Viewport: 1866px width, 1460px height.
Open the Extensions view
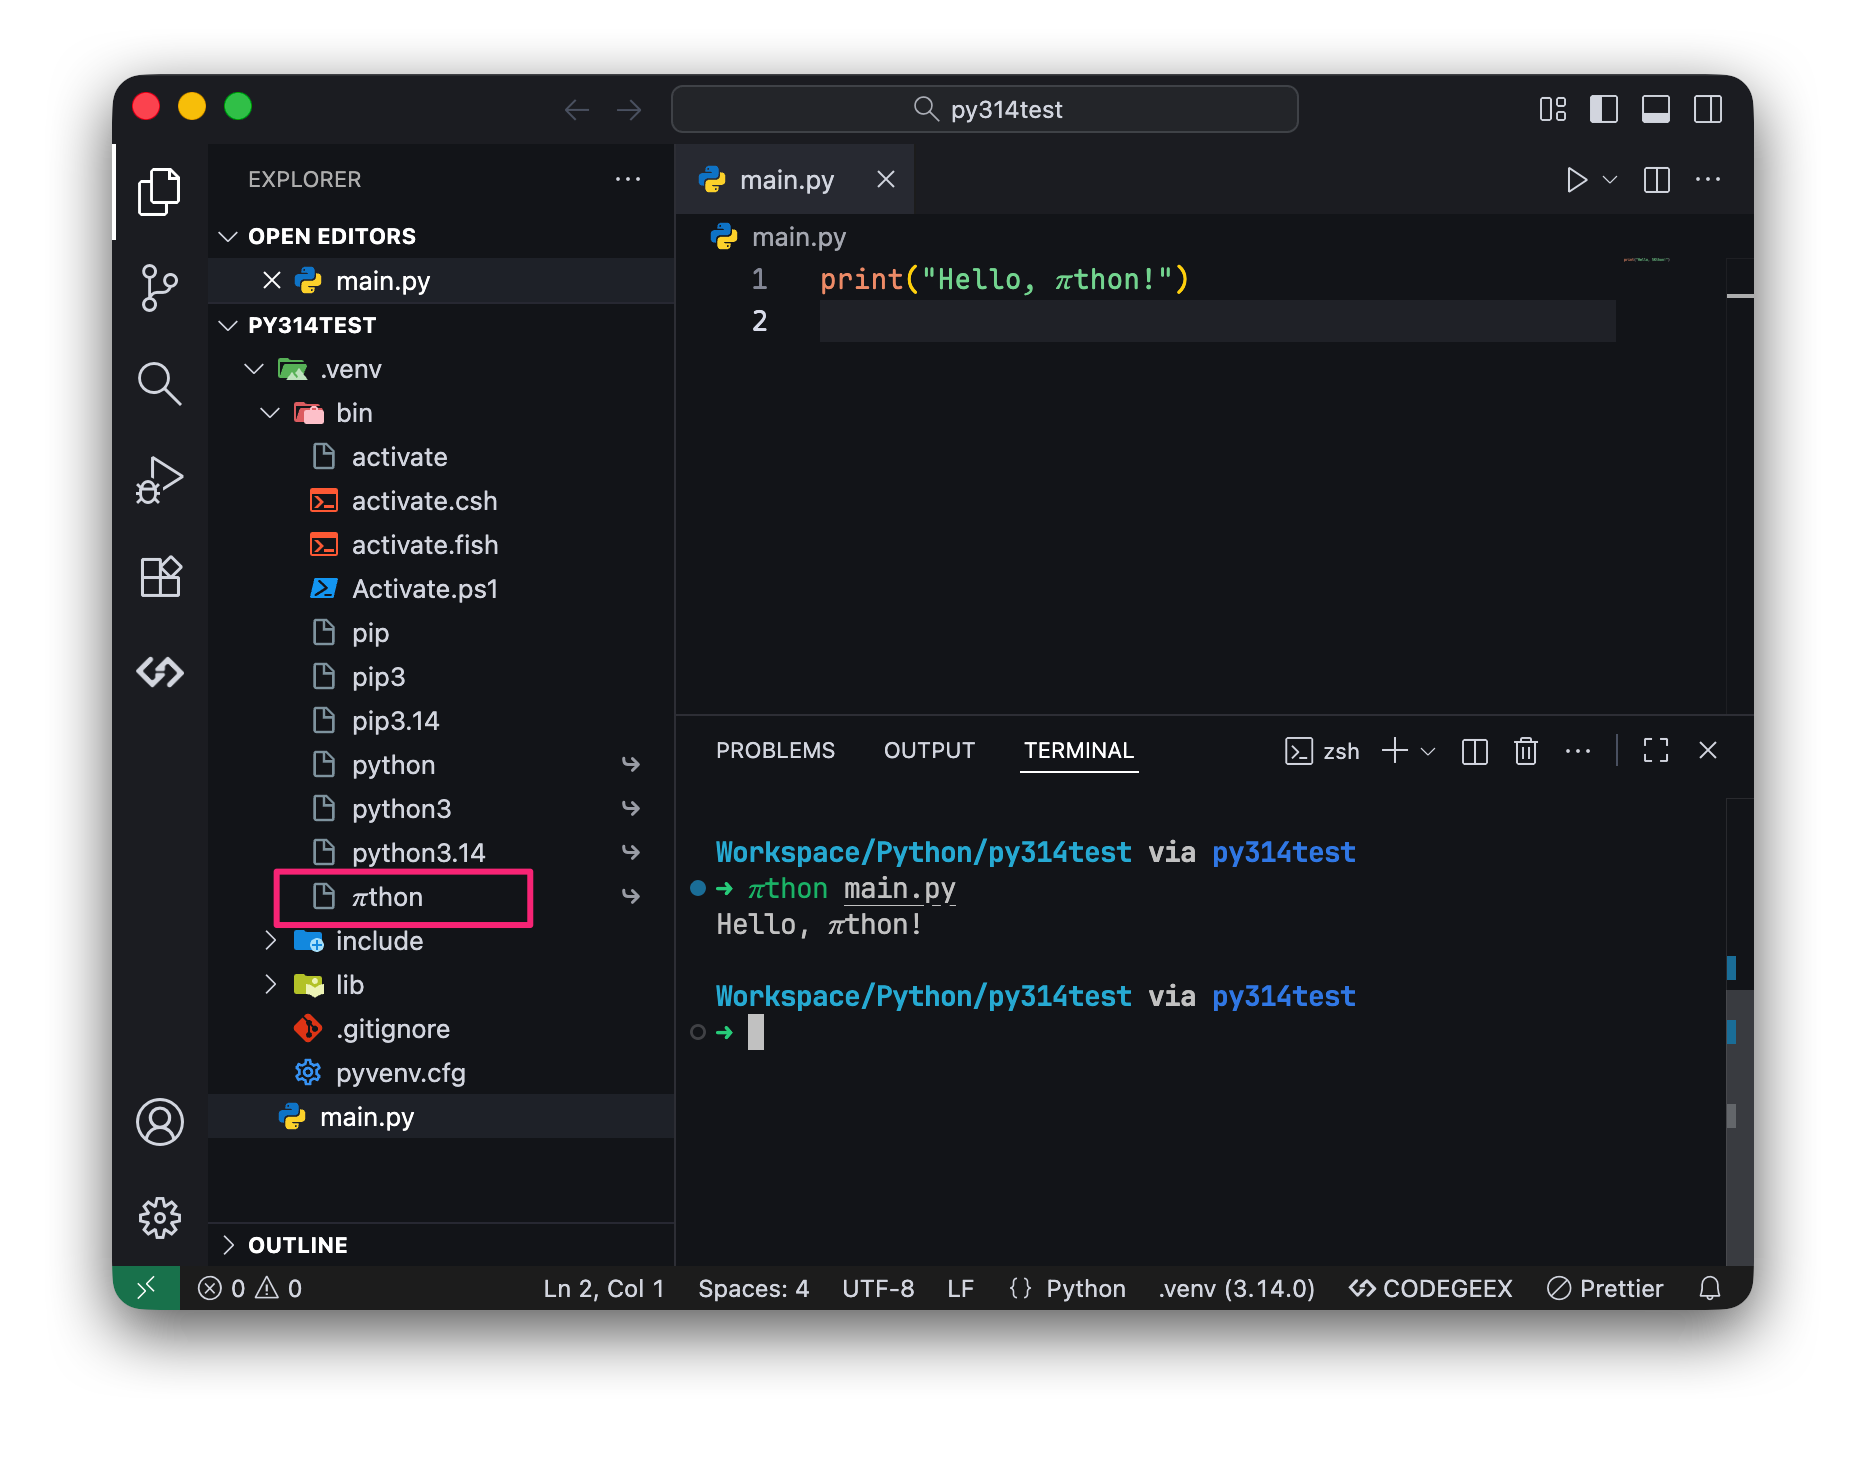159,577
